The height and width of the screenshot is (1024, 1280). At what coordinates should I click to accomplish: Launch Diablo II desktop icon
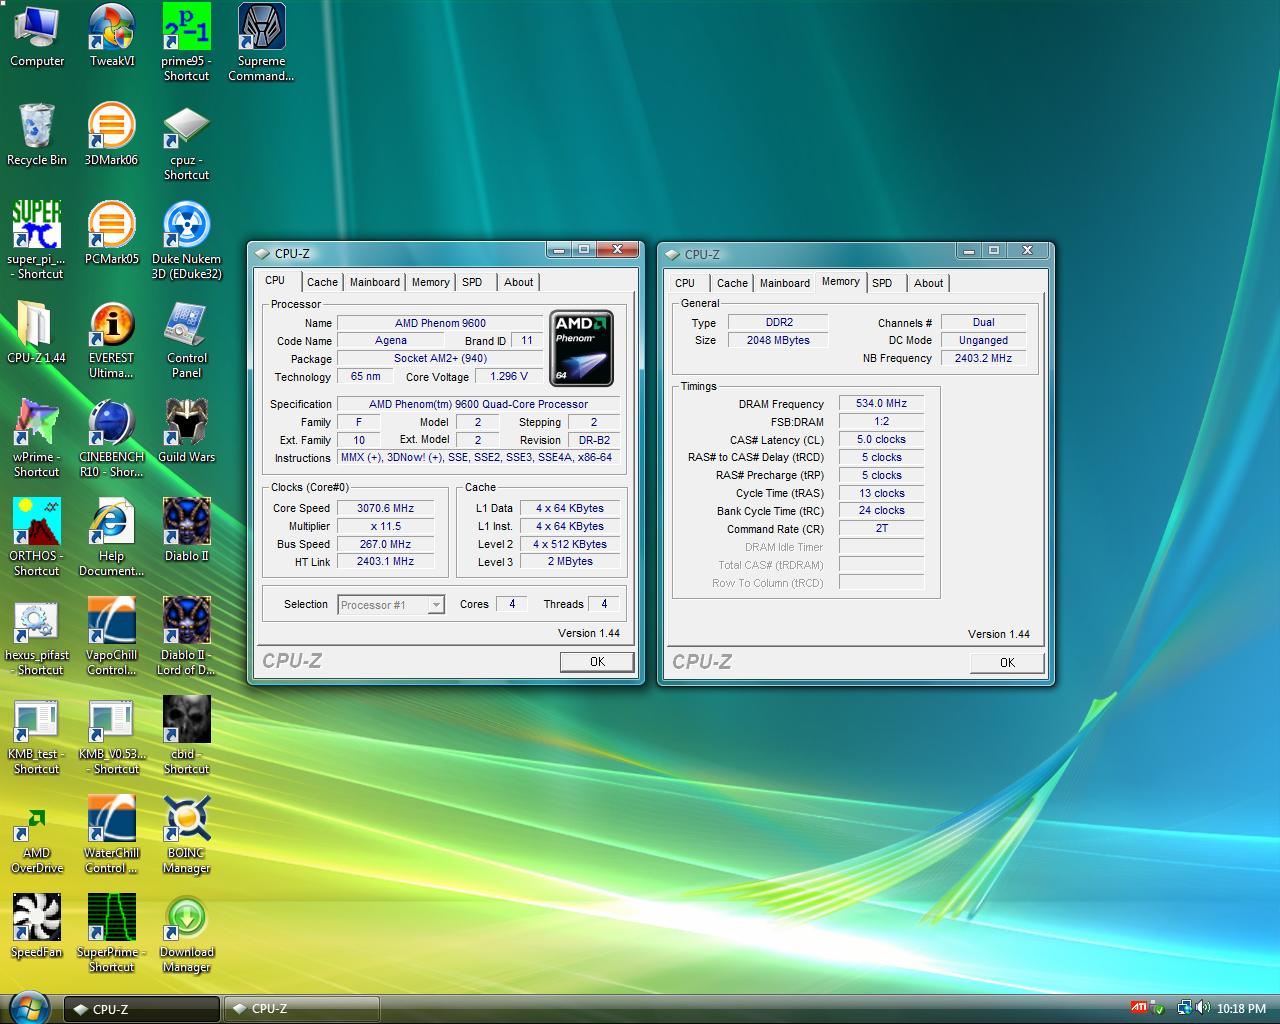pyautogui.click(x=186, y=531)
